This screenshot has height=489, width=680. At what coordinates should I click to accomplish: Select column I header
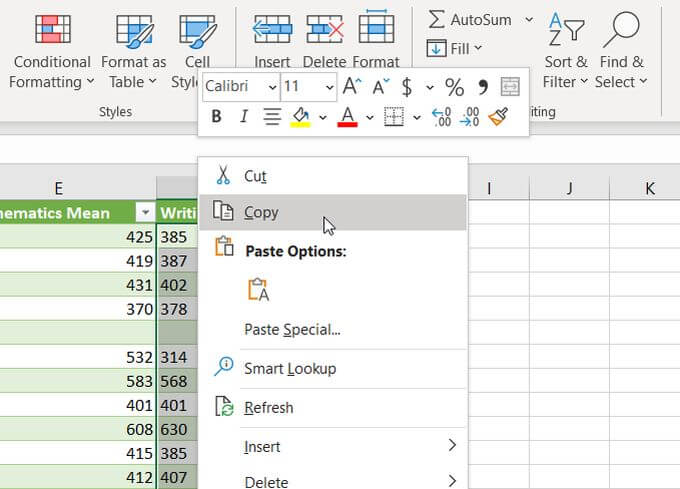(489, 188)
